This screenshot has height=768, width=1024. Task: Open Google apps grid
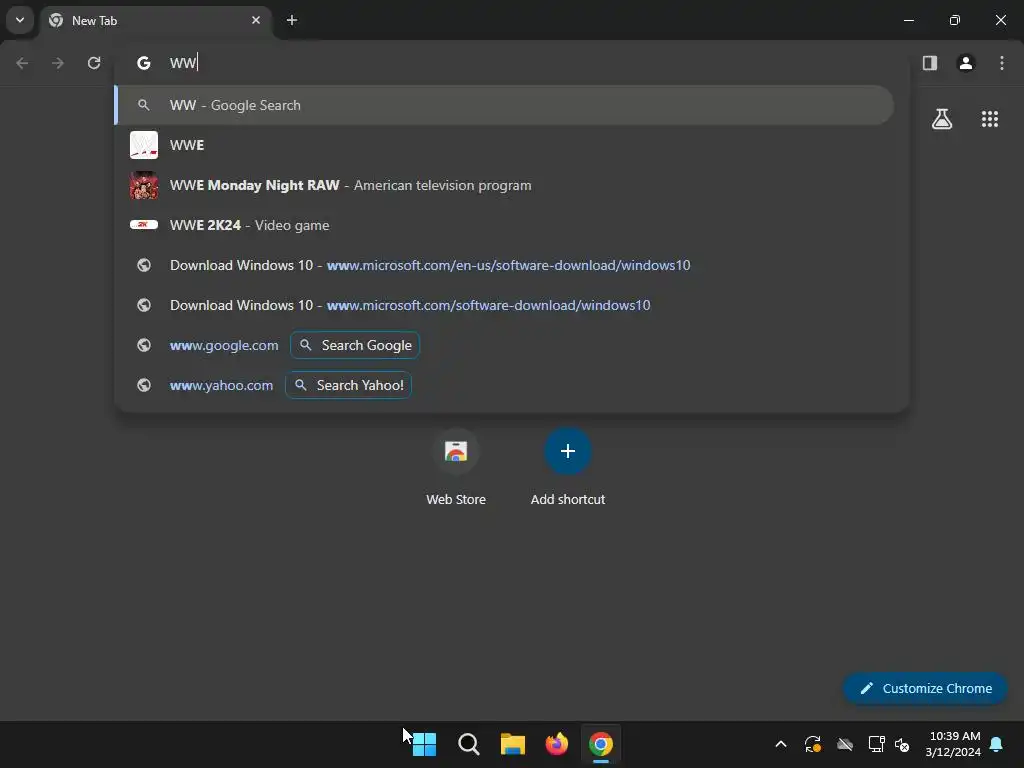click(x=990, y=119)
